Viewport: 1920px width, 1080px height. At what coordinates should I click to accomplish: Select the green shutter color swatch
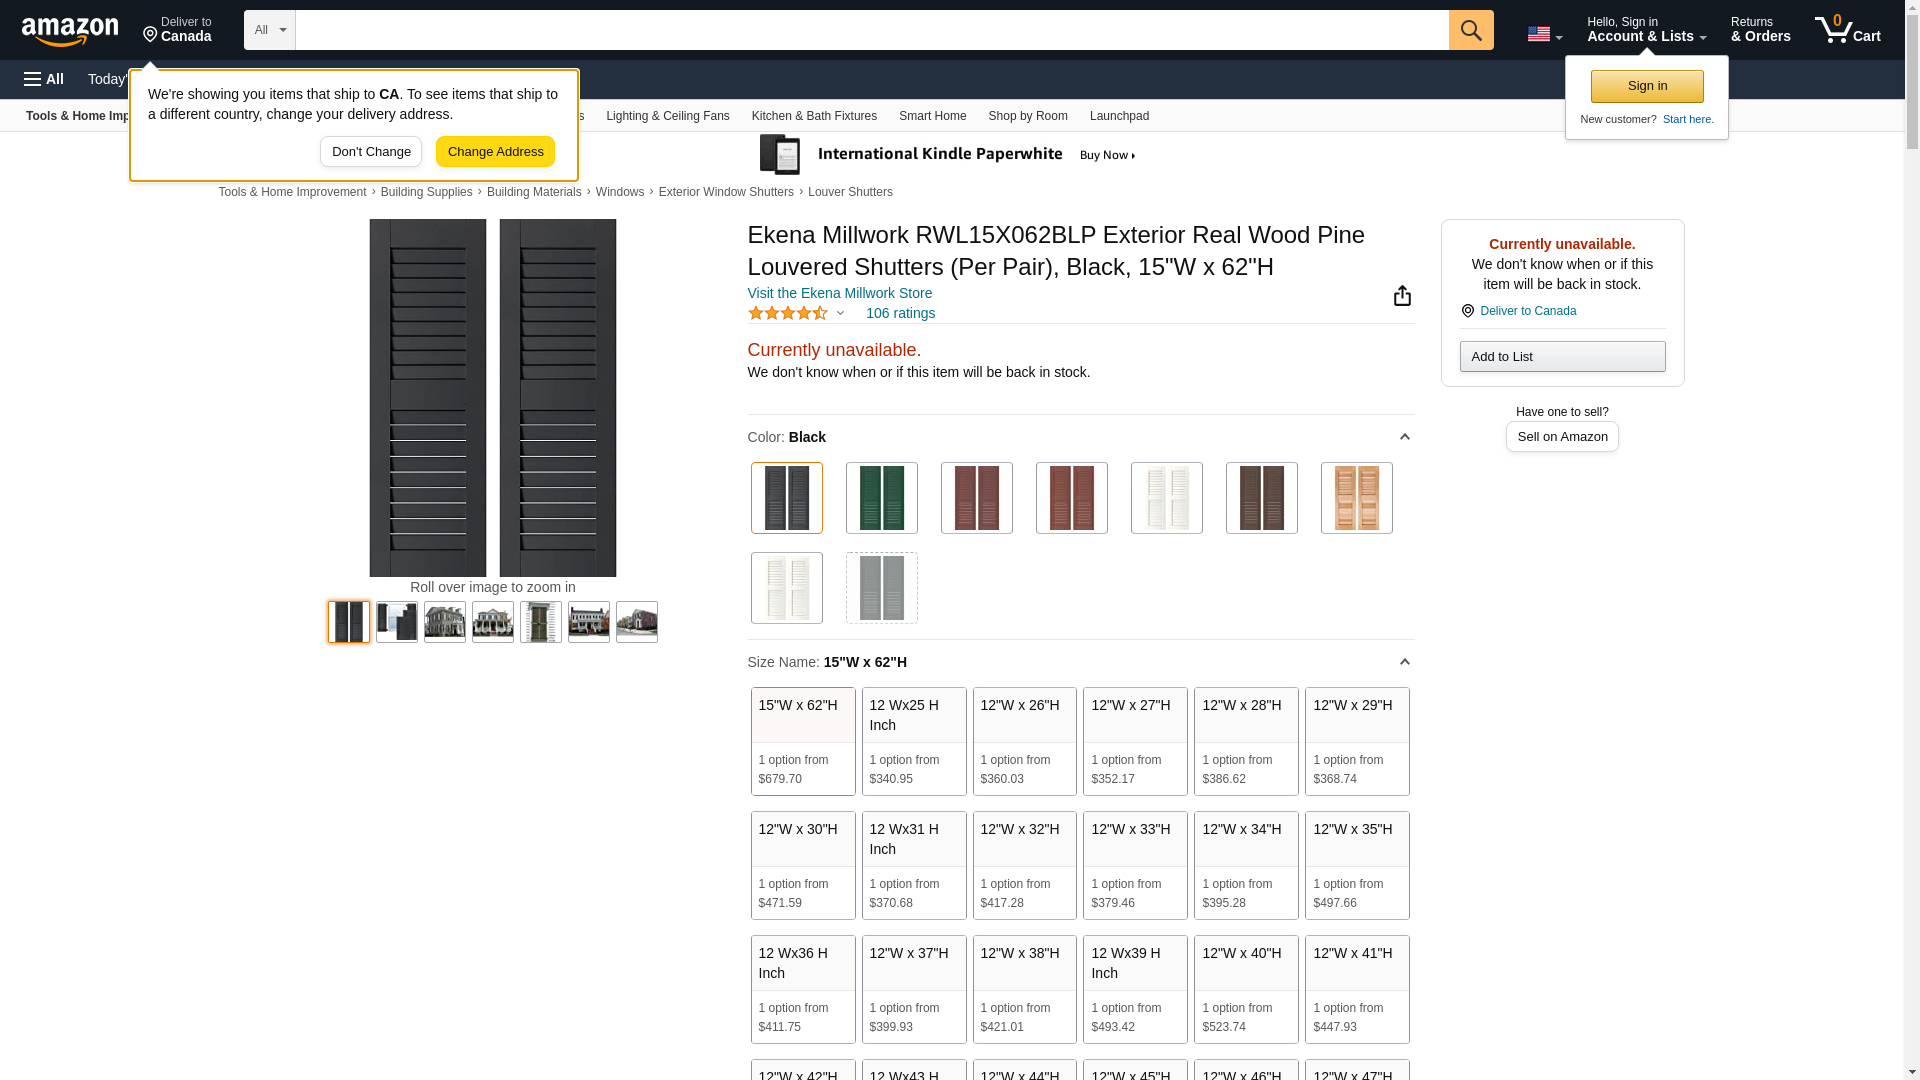pos(881,498)
